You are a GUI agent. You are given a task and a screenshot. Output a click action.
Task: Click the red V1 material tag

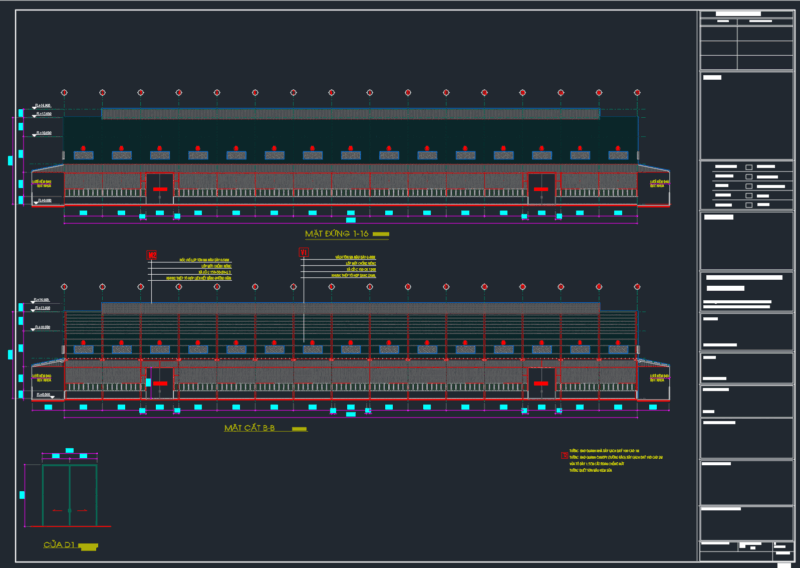[304, 254]
